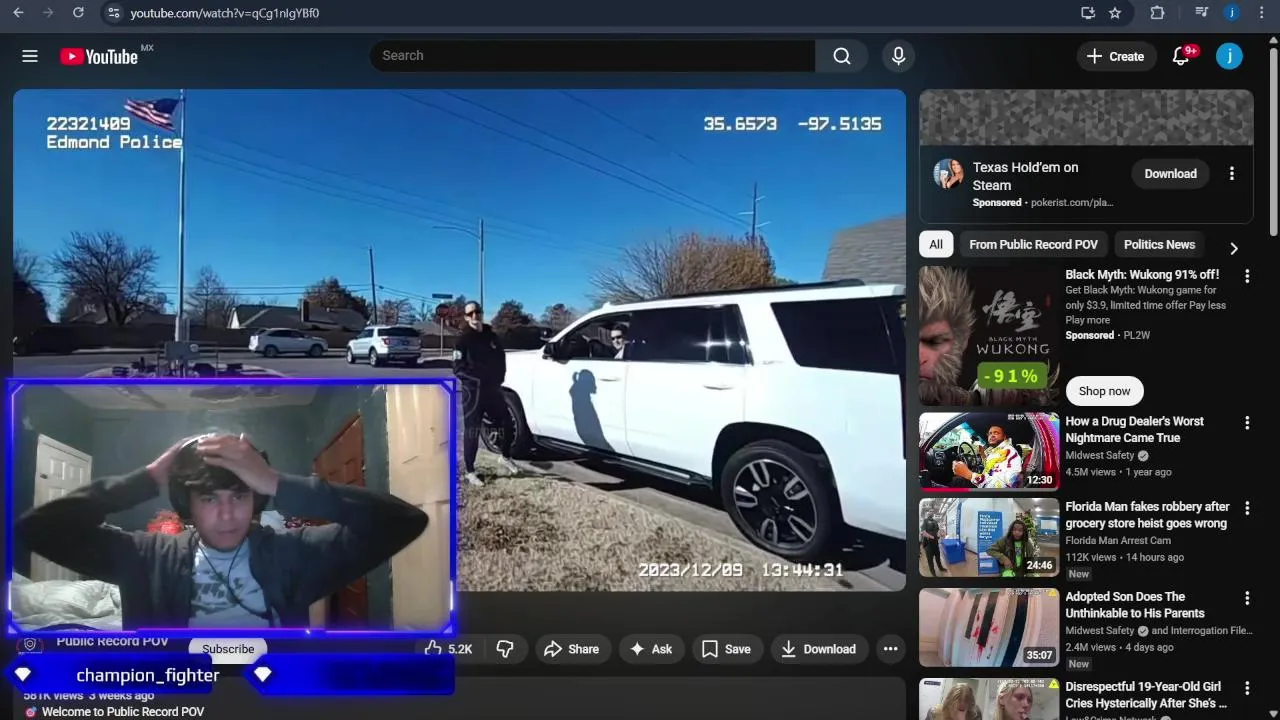
Task: Subscribe to Public Record POV
Action: point(228,649)
